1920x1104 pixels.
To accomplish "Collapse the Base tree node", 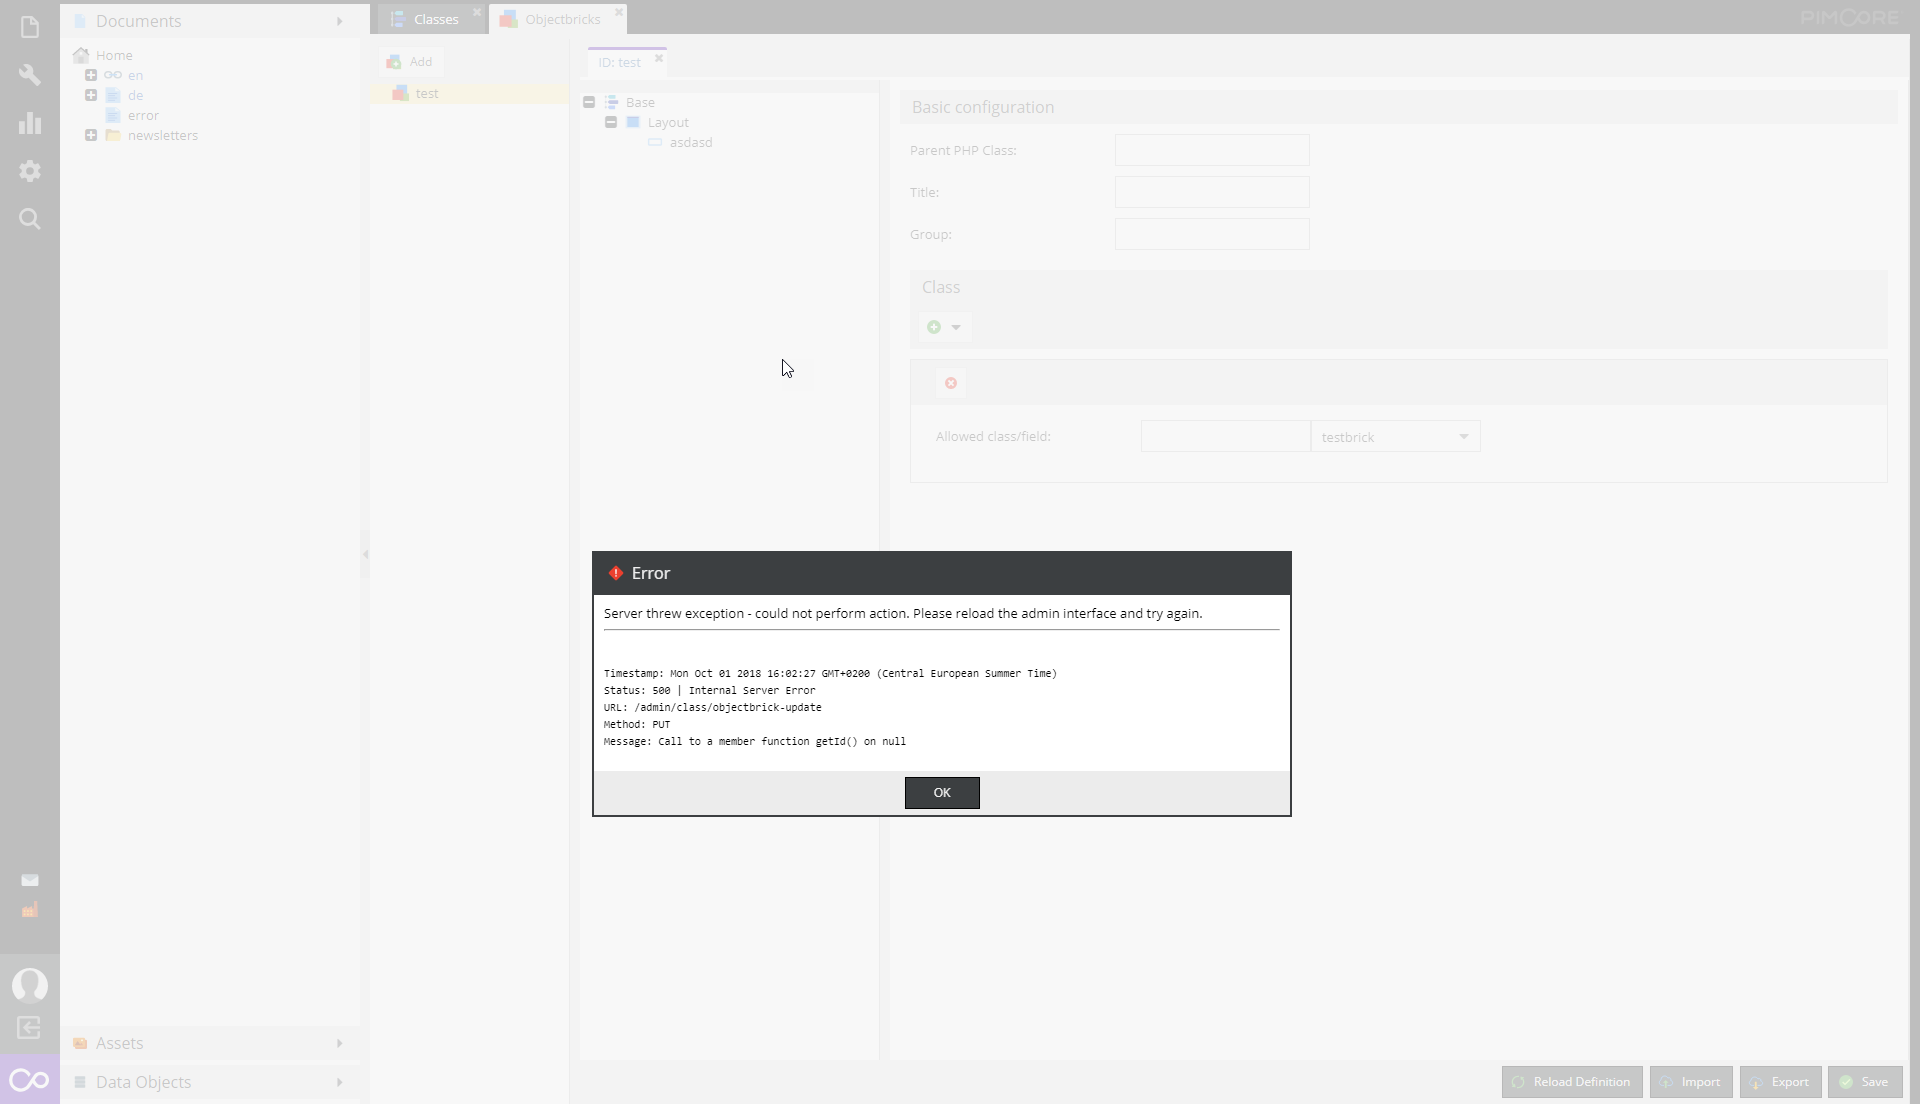I will pyautogui.click(x=589, y=102).
